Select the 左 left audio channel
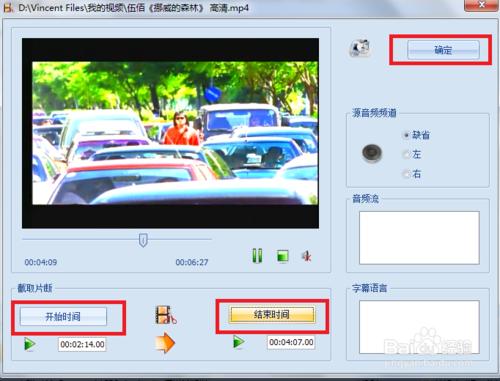500x381 pixels. pos(412,154)
